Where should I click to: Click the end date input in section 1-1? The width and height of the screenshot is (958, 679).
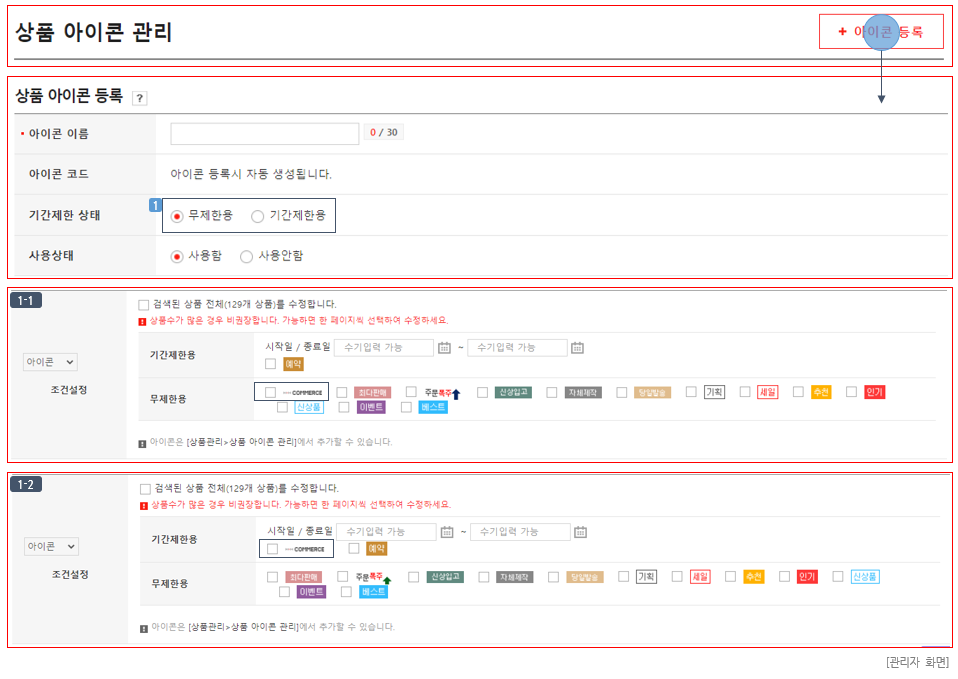(517, 348)
